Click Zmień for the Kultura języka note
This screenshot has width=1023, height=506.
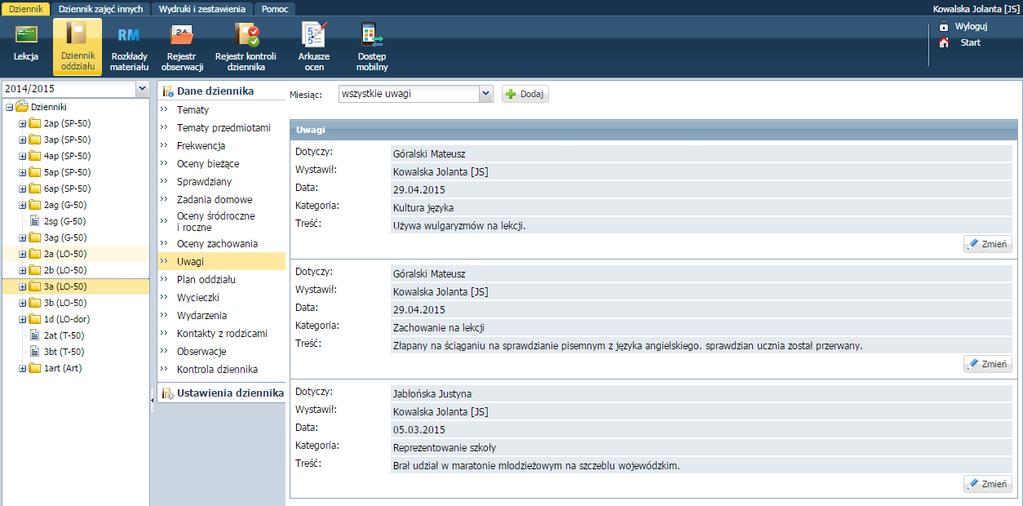click(x=988, y=244)
